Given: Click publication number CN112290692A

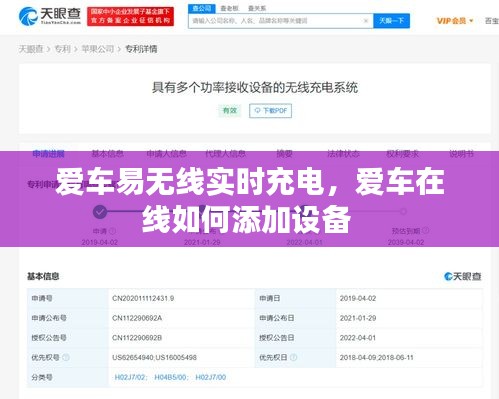Looking at the screenshot, I should pos(137,318).
